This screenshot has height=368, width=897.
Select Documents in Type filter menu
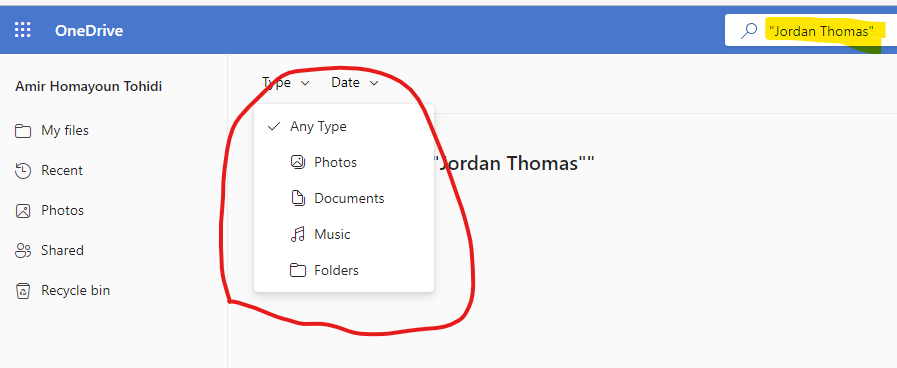pos(344,199)
